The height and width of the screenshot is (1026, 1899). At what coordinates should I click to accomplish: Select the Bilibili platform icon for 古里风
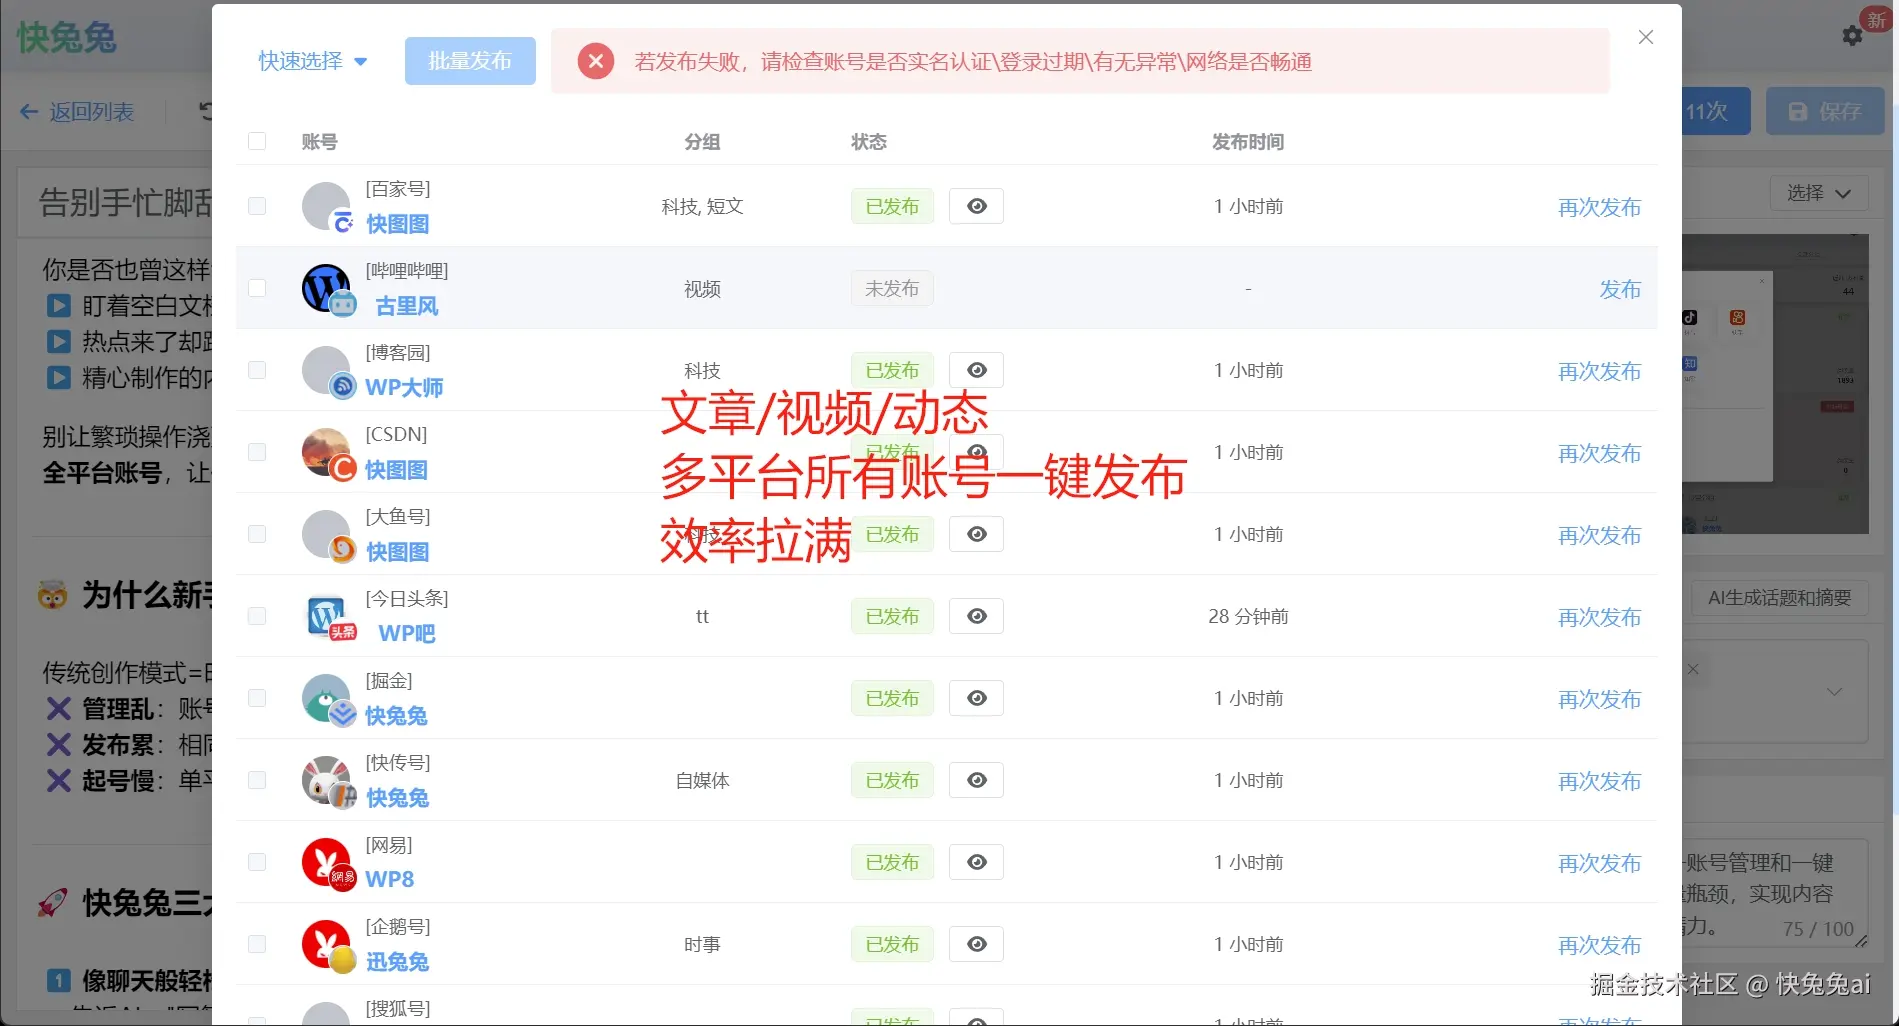click(x=343, y=304)
